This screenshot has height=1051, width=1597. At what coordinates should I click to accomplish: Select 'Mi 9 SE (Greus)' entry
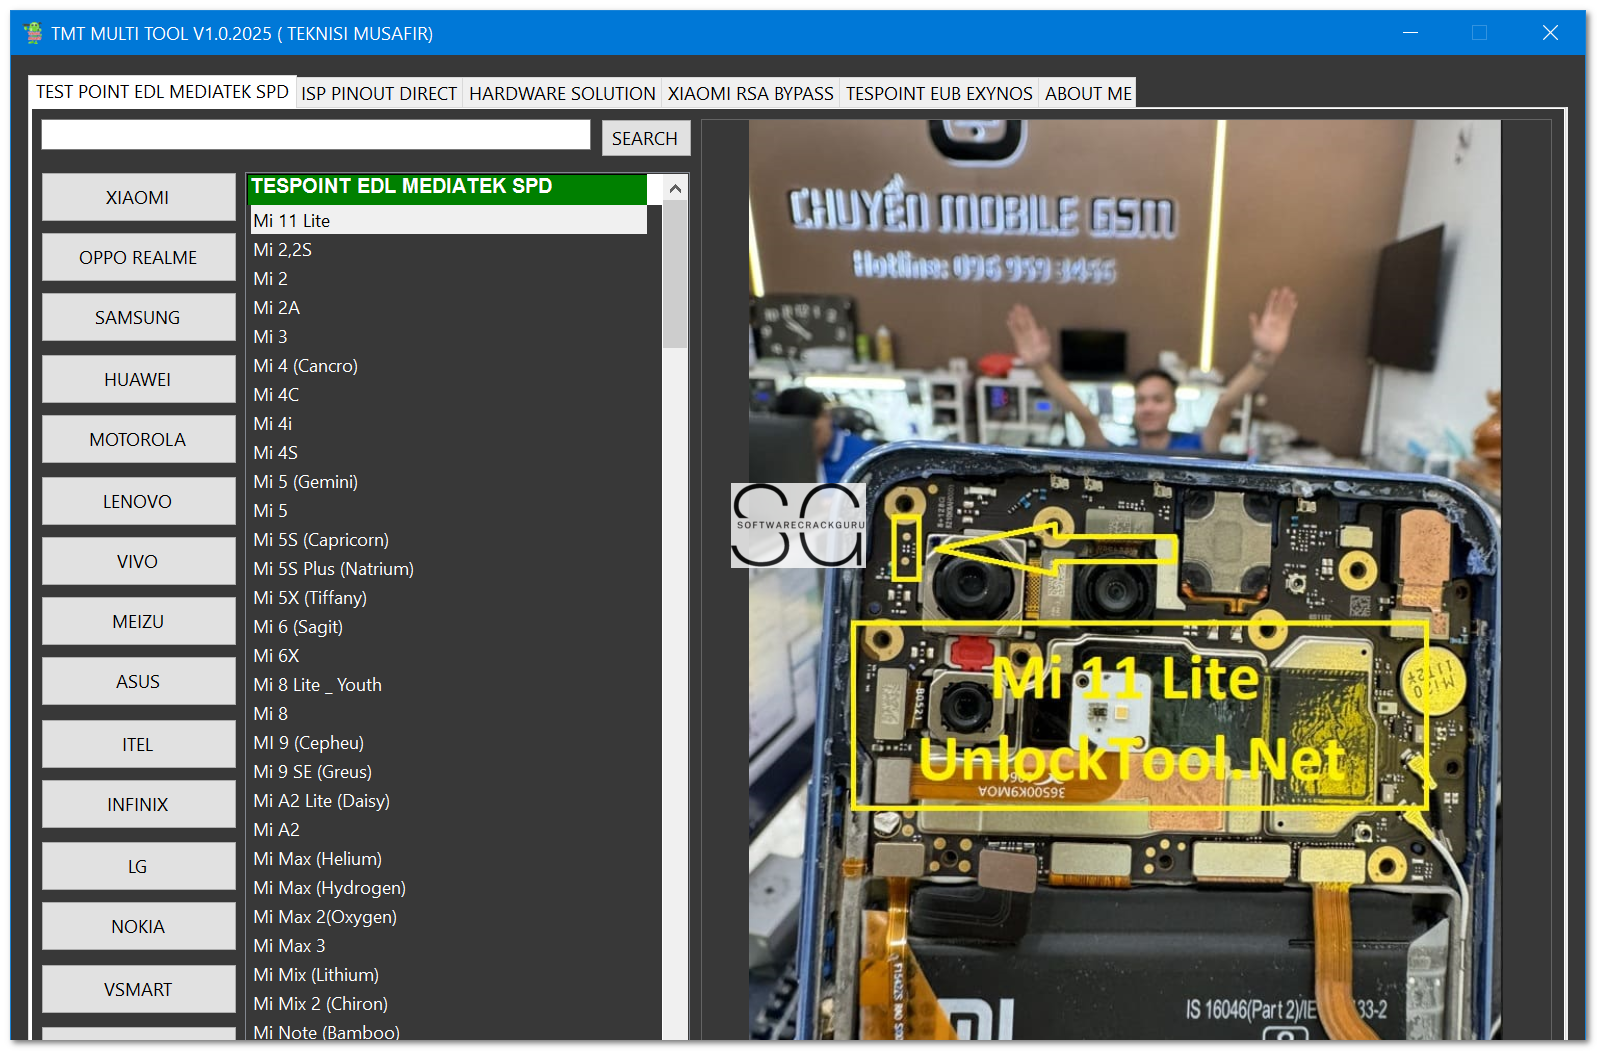click(449, 771)
